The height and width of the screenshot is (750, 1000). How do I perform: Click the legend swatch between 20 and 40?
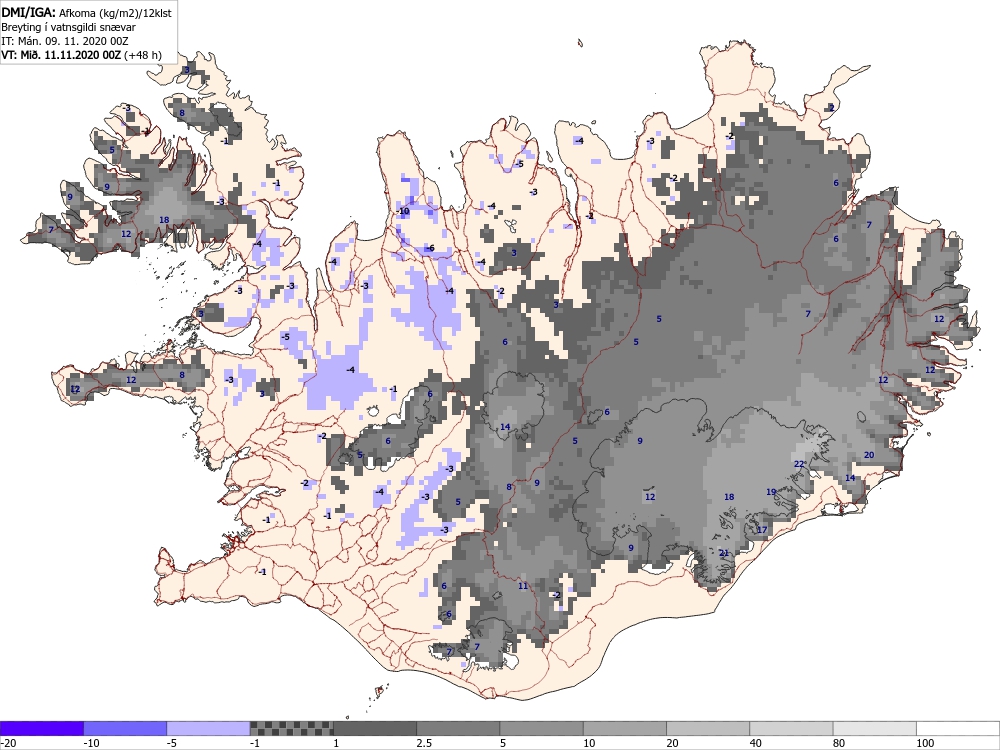coord(708,728)
